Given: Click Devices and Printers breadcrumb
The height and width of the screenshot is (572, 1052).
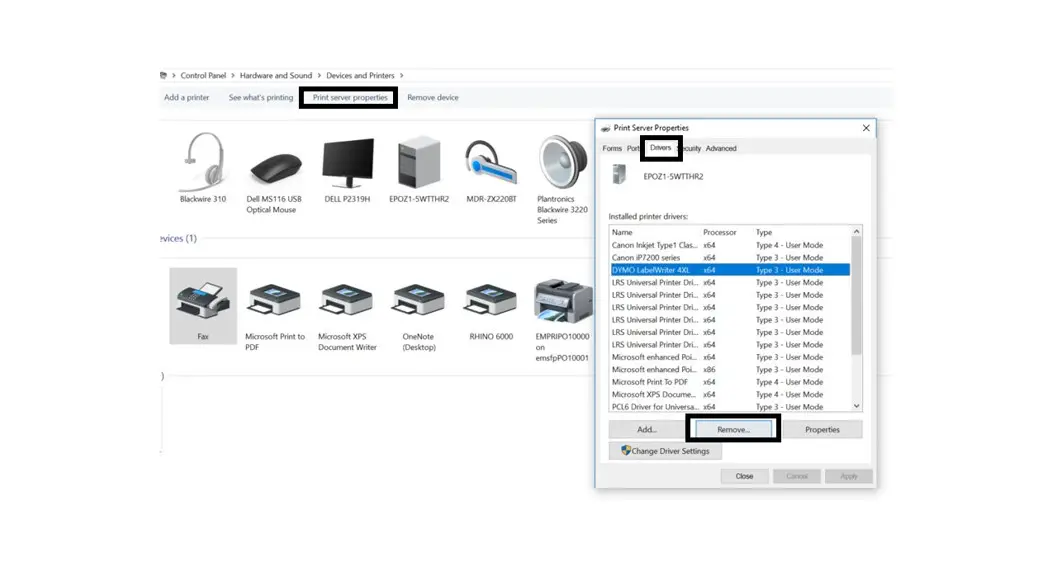Looking at the screenshot, I should [x=360, y=76].
